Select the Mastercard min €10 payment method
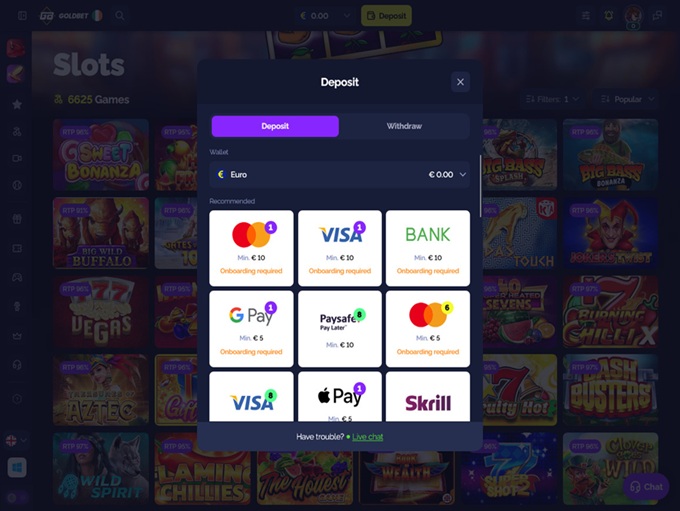 (251, 248)
